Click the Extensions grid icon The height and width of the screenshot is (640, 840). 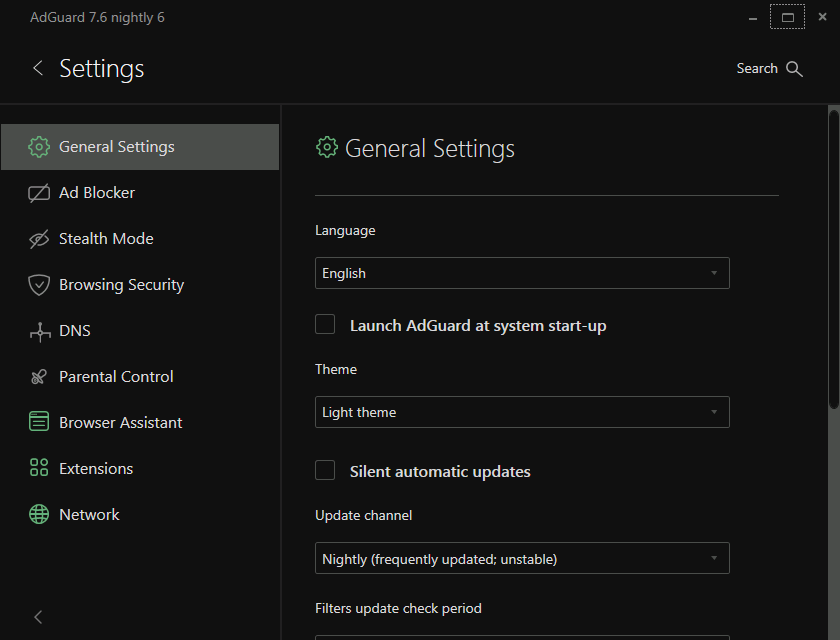tap(39, 469)
